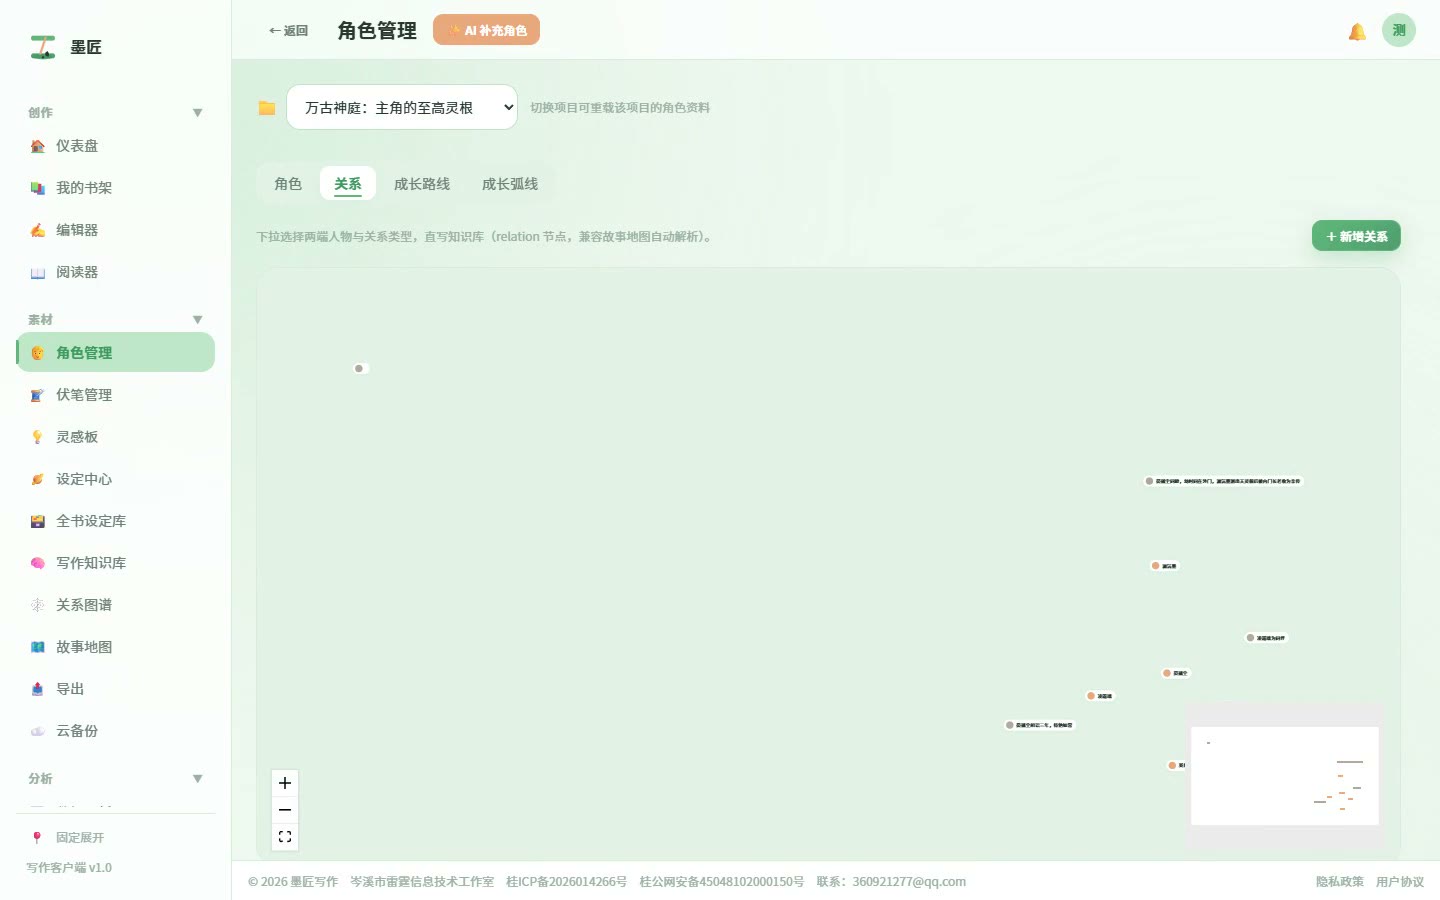Open 云备份 in the sidebar
This screenshot has width=1440, height=900.
click(x=115, y=731)
